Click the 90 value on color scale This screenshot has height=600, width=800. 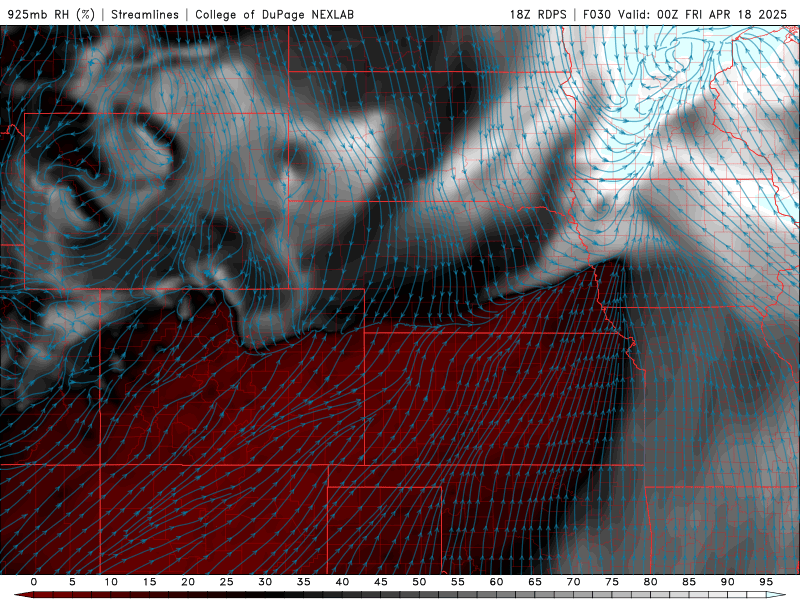point(727,582)
